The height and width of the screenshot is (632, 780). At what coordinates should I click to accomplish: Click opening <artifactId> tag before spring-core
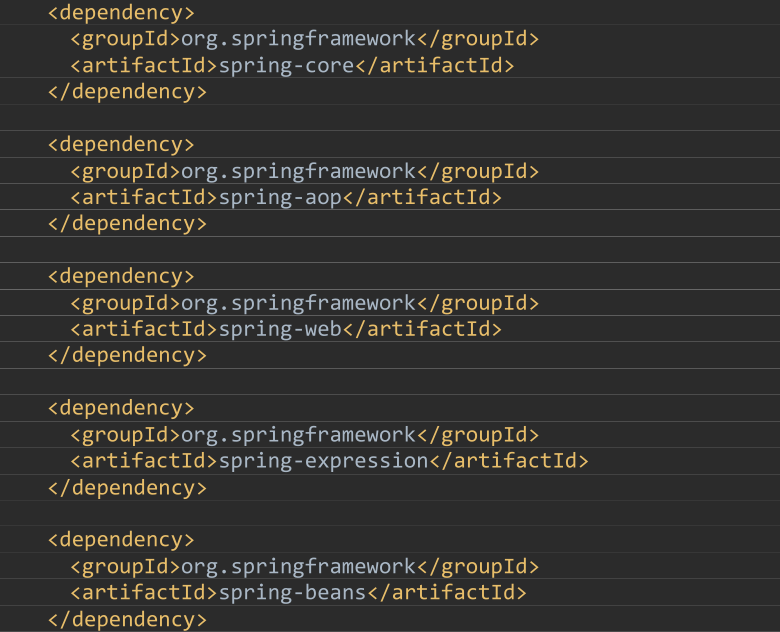point(144,66)
